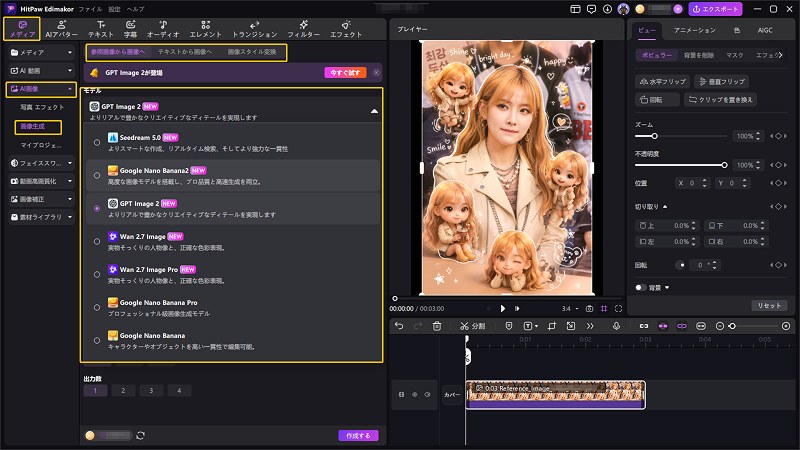800x450 pixels.
Task: Show more timeline tools with double chevron
Action: coord(590,326)
